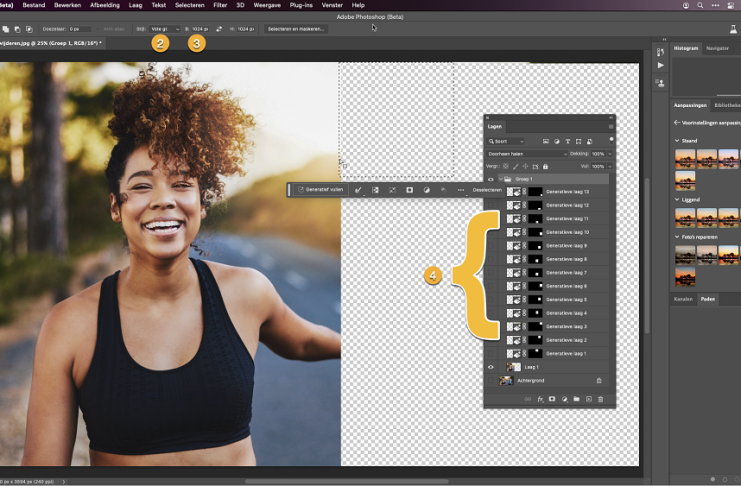Switch to the Navigator tab

coord(717,48)
